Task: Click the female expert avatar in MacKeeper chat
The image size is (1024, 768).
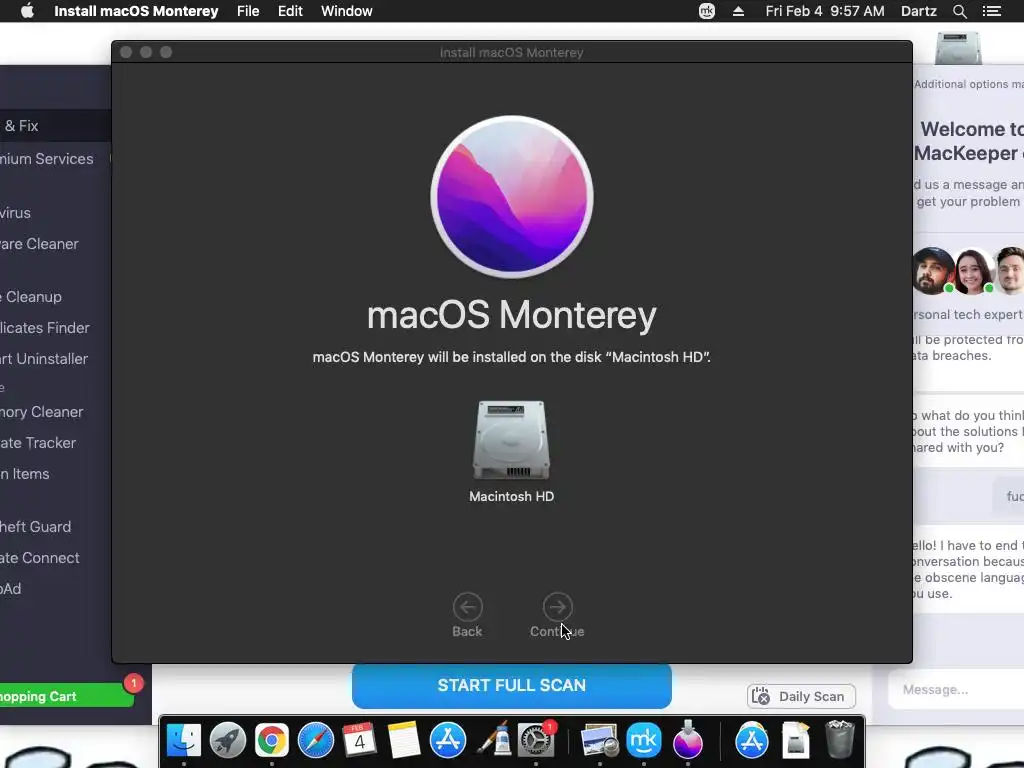Action: click(x=973, y=271)
